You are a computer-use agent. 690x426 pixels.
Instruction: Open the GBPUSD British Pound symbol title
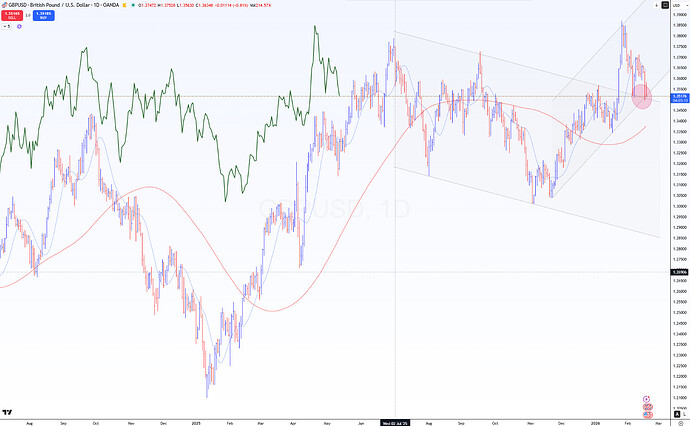click(63, 5)
